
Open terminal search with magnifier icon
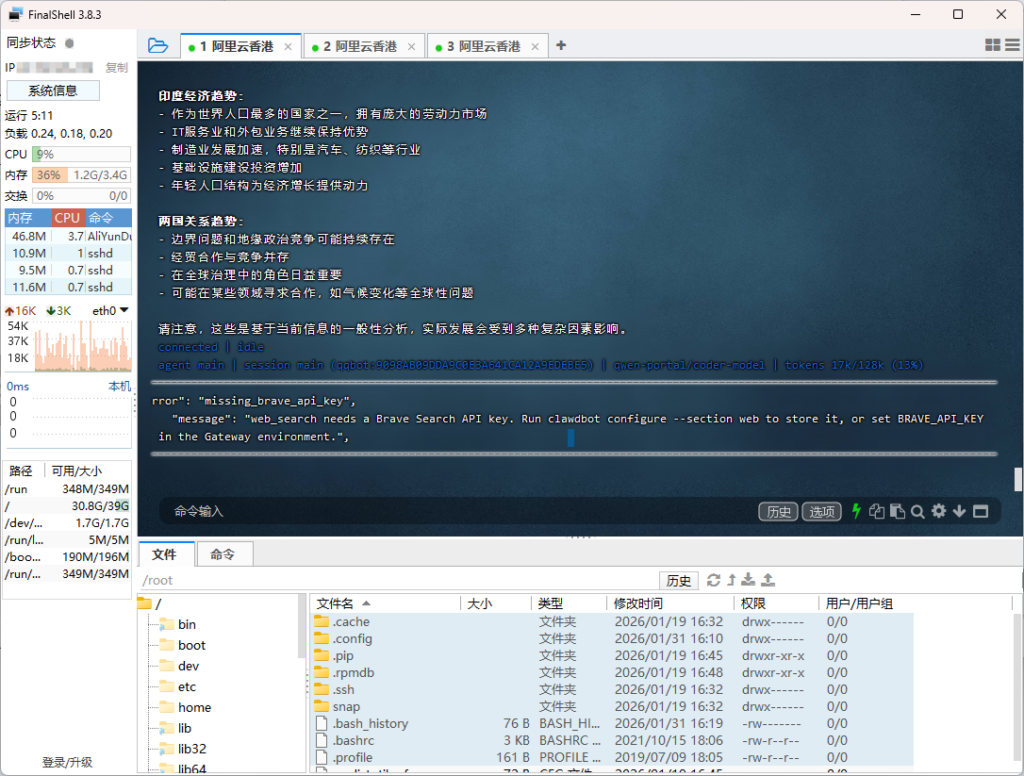pos(917,511)
